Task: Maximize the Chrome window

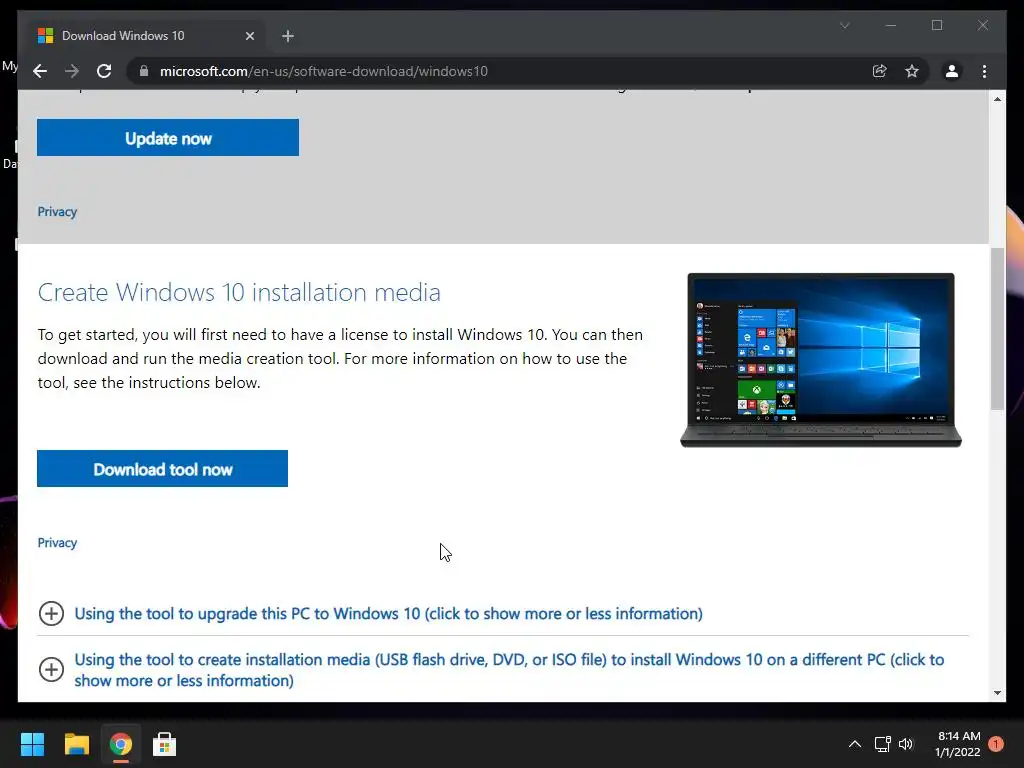Action: coord(936,25)
